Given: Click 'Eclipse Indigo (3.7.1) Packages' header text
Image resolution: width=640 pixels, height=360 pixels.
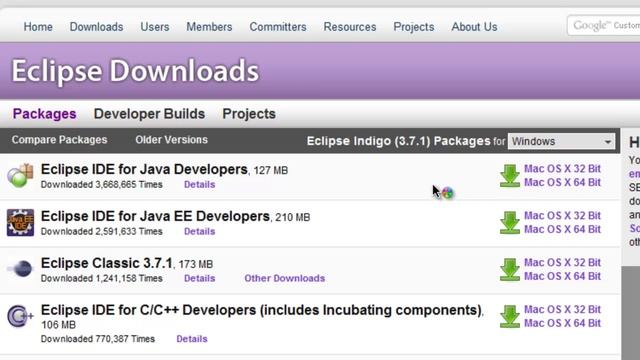Looking at the screenshot, I should coord(398,141).
